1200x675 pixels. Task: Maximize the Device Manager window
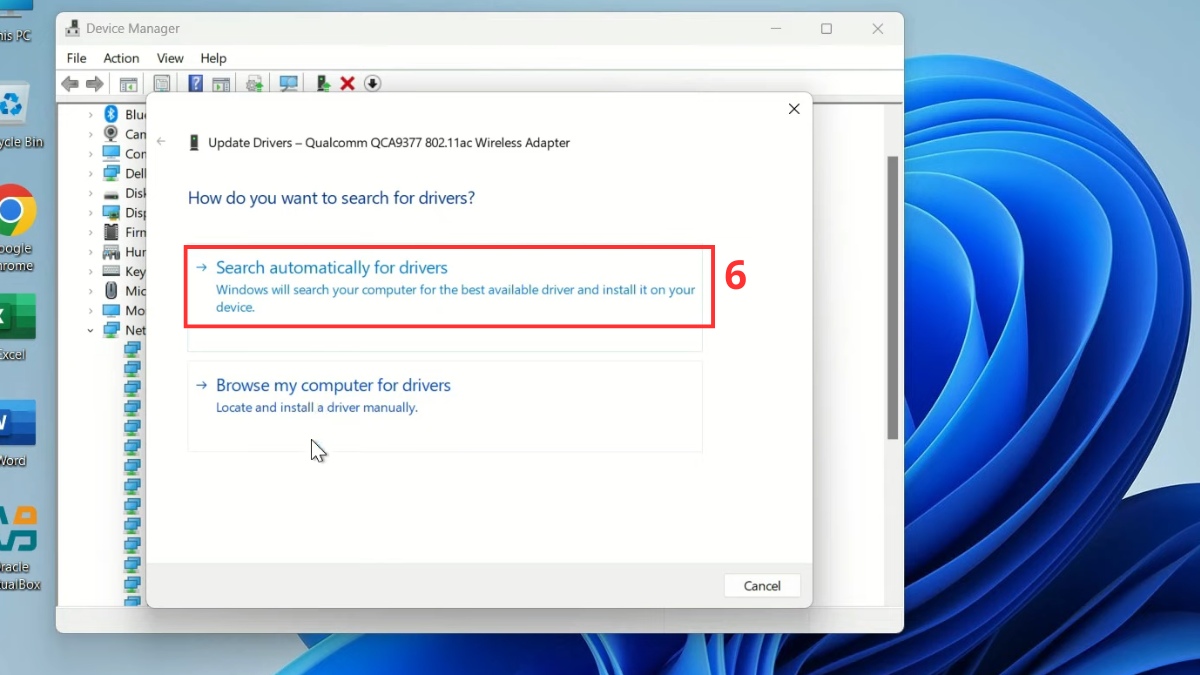pos(826,29)
